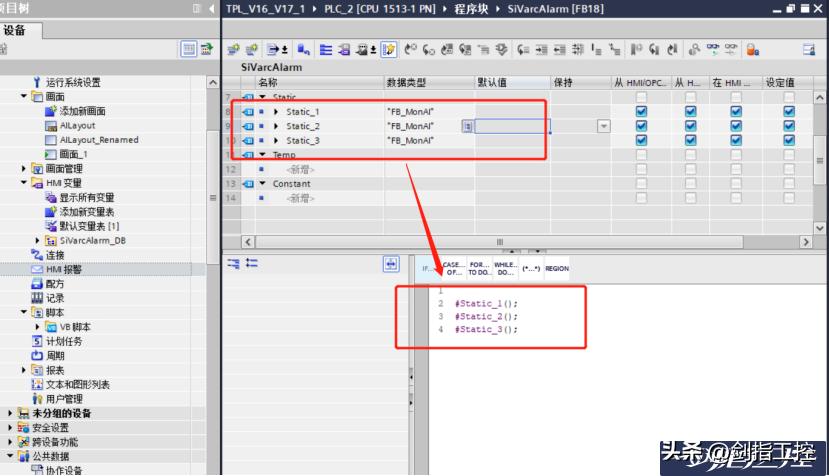Click code line #Static_2();
This screenshot has height=476, width=829.
point(486,316)
